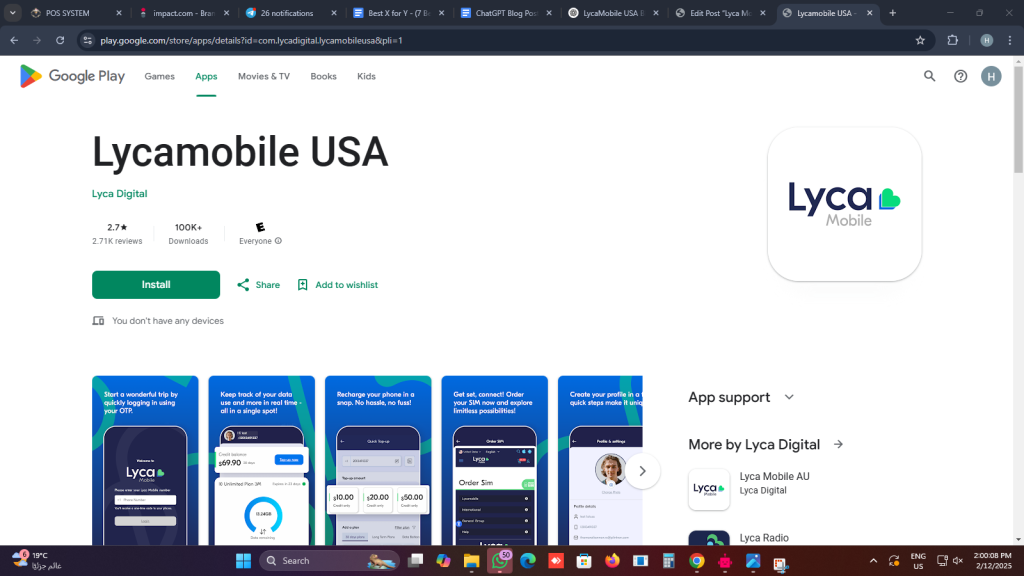Close the LycaMobile USA B tab
This screenshot has height=576, width=1024.
(x=656, y=13)
